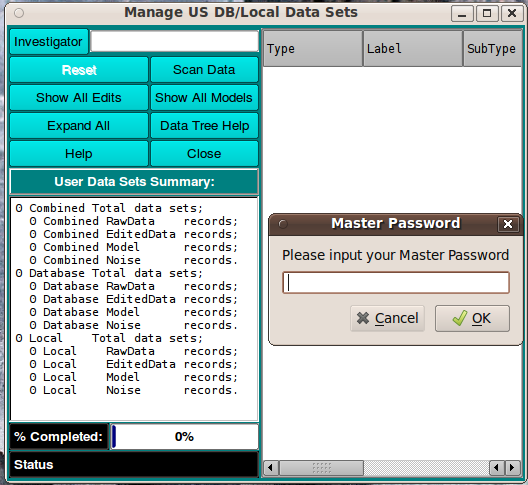
Task: Click the scrollbar right arrow at far right
Action: click(x=513, y=468)
